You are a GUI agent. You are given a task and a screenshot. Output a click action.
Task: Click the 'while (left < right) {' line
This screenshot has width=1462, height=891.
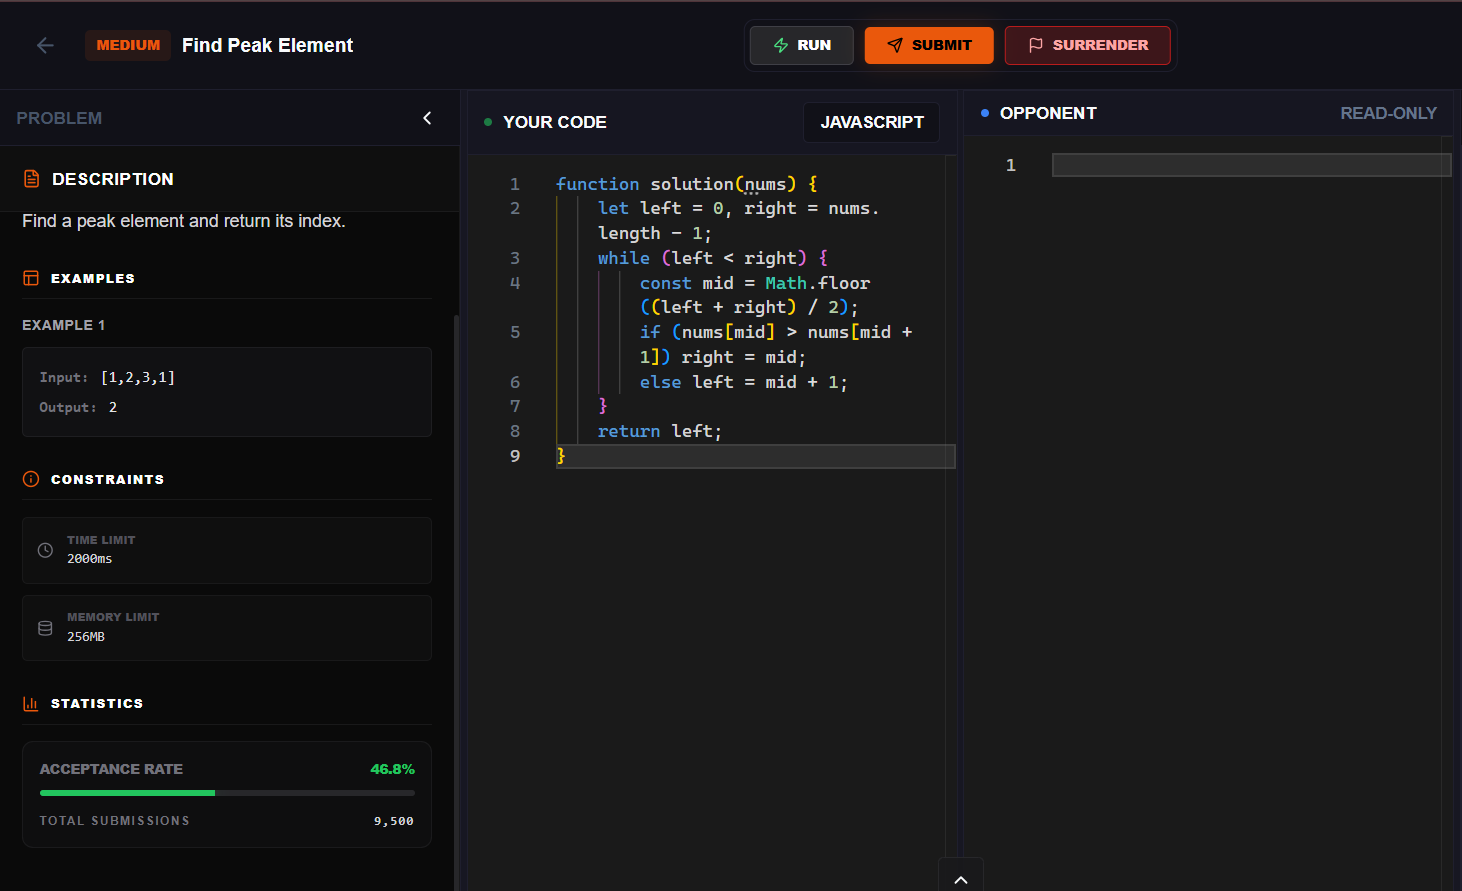point(713,258)
